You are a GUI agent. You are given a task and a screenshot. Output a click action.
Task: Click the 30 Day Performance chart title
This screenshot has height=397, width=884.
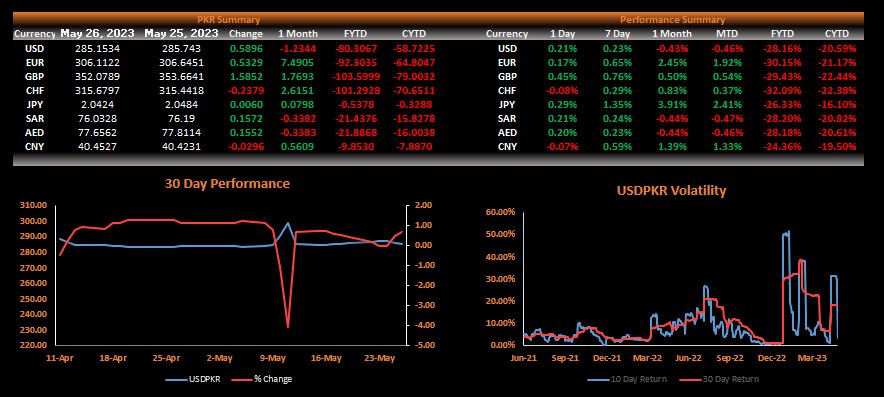pos(227,184)
